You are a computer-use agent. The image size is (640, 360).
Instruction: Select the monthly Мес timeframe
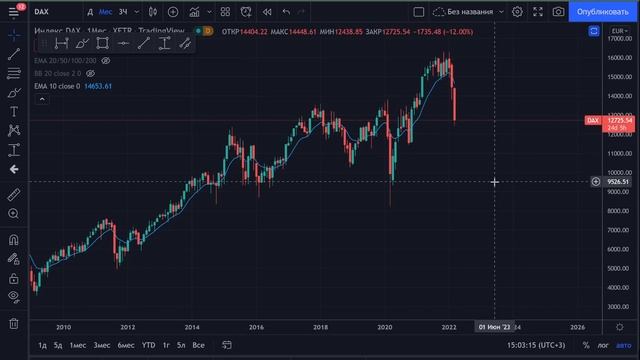pyautogui.click(x=105, y=12)
